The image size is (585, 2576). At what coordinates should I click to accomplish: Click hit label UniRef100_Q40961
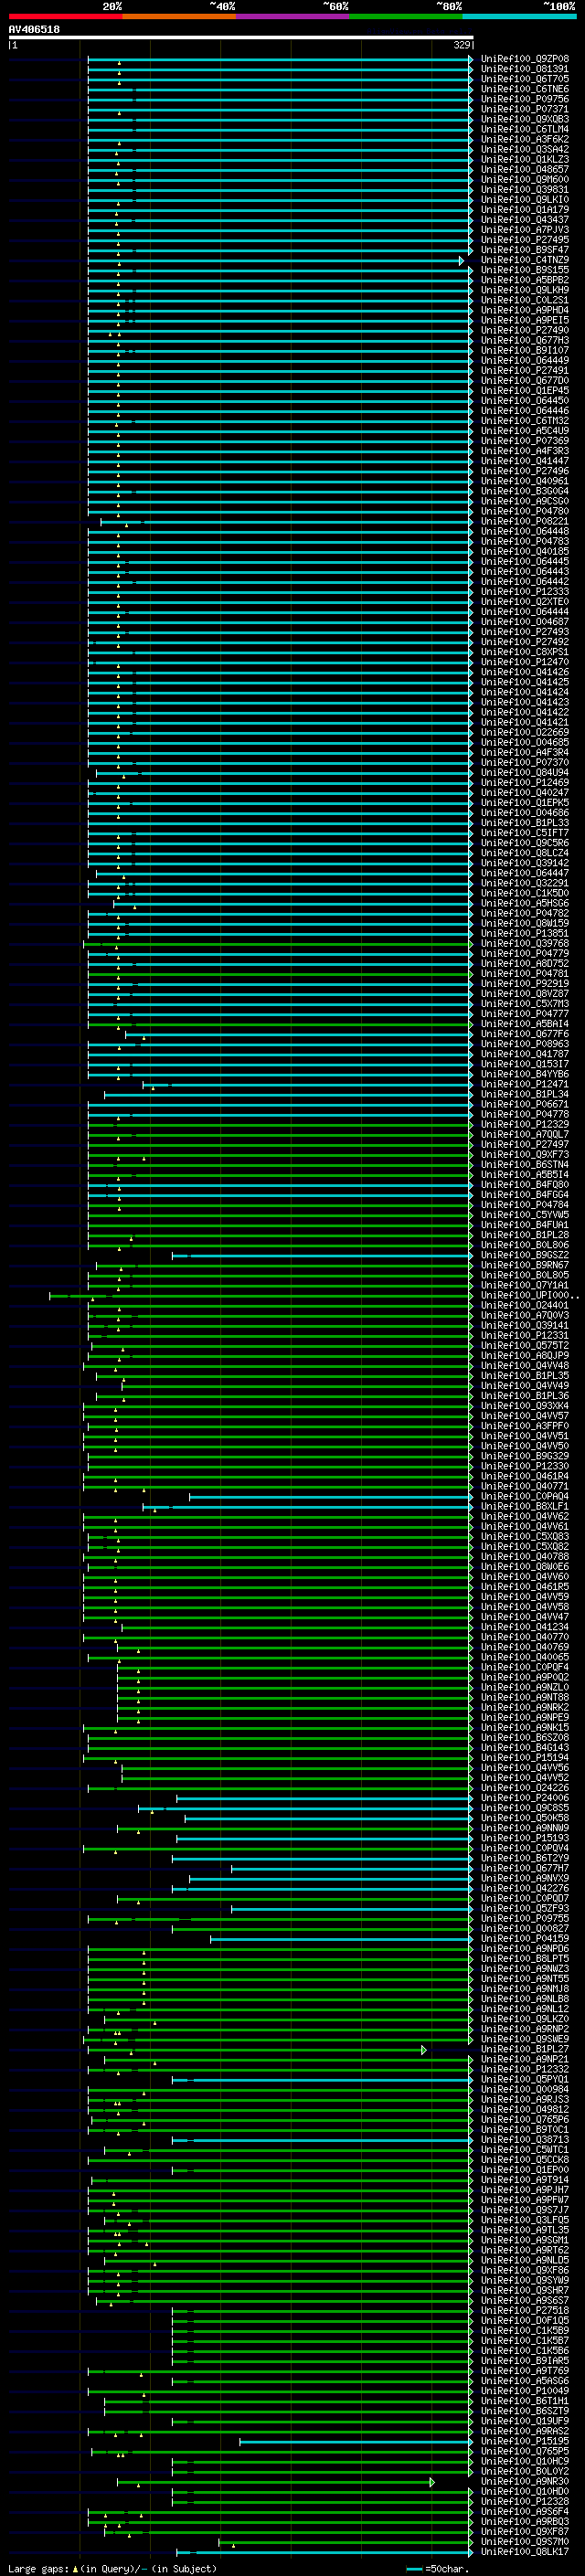click(x=525, y=481)
